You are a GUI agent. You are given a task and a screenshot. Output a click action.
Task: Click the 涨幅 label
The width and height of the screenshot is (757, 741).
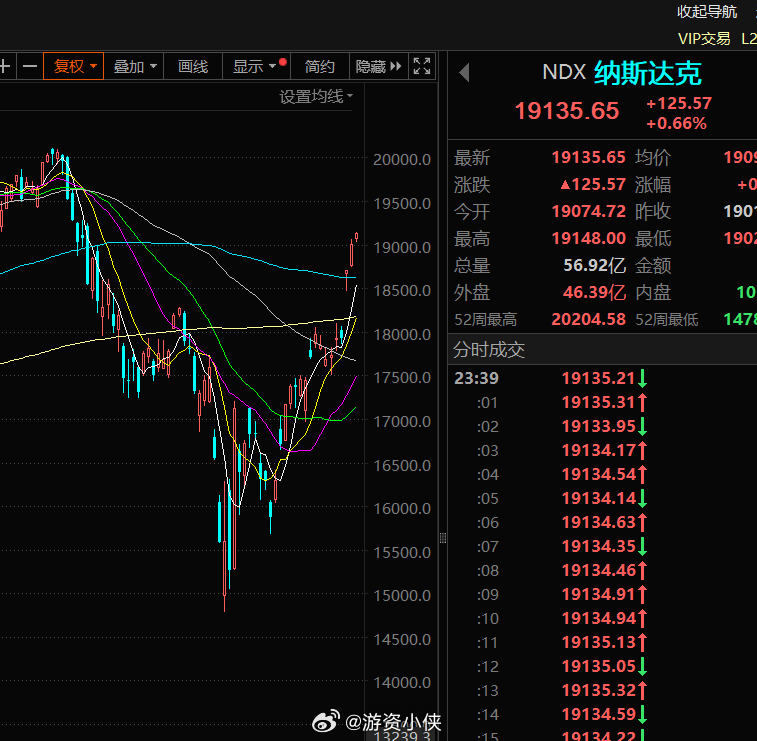pyautogui.click(x=653, y=185)
